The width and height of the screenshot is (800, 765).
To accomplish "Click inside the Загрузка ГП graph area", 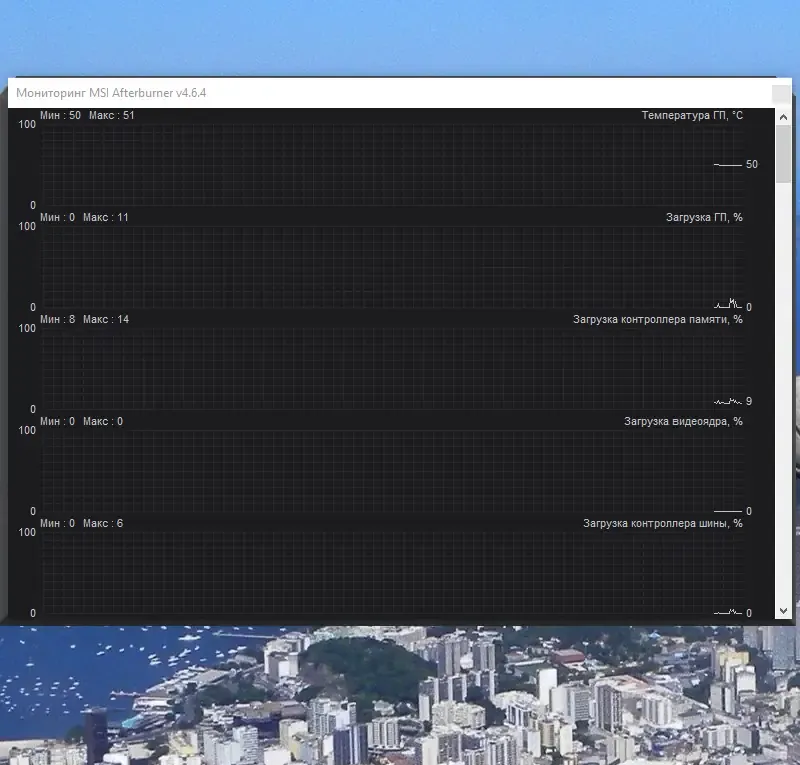I will 392,266.
